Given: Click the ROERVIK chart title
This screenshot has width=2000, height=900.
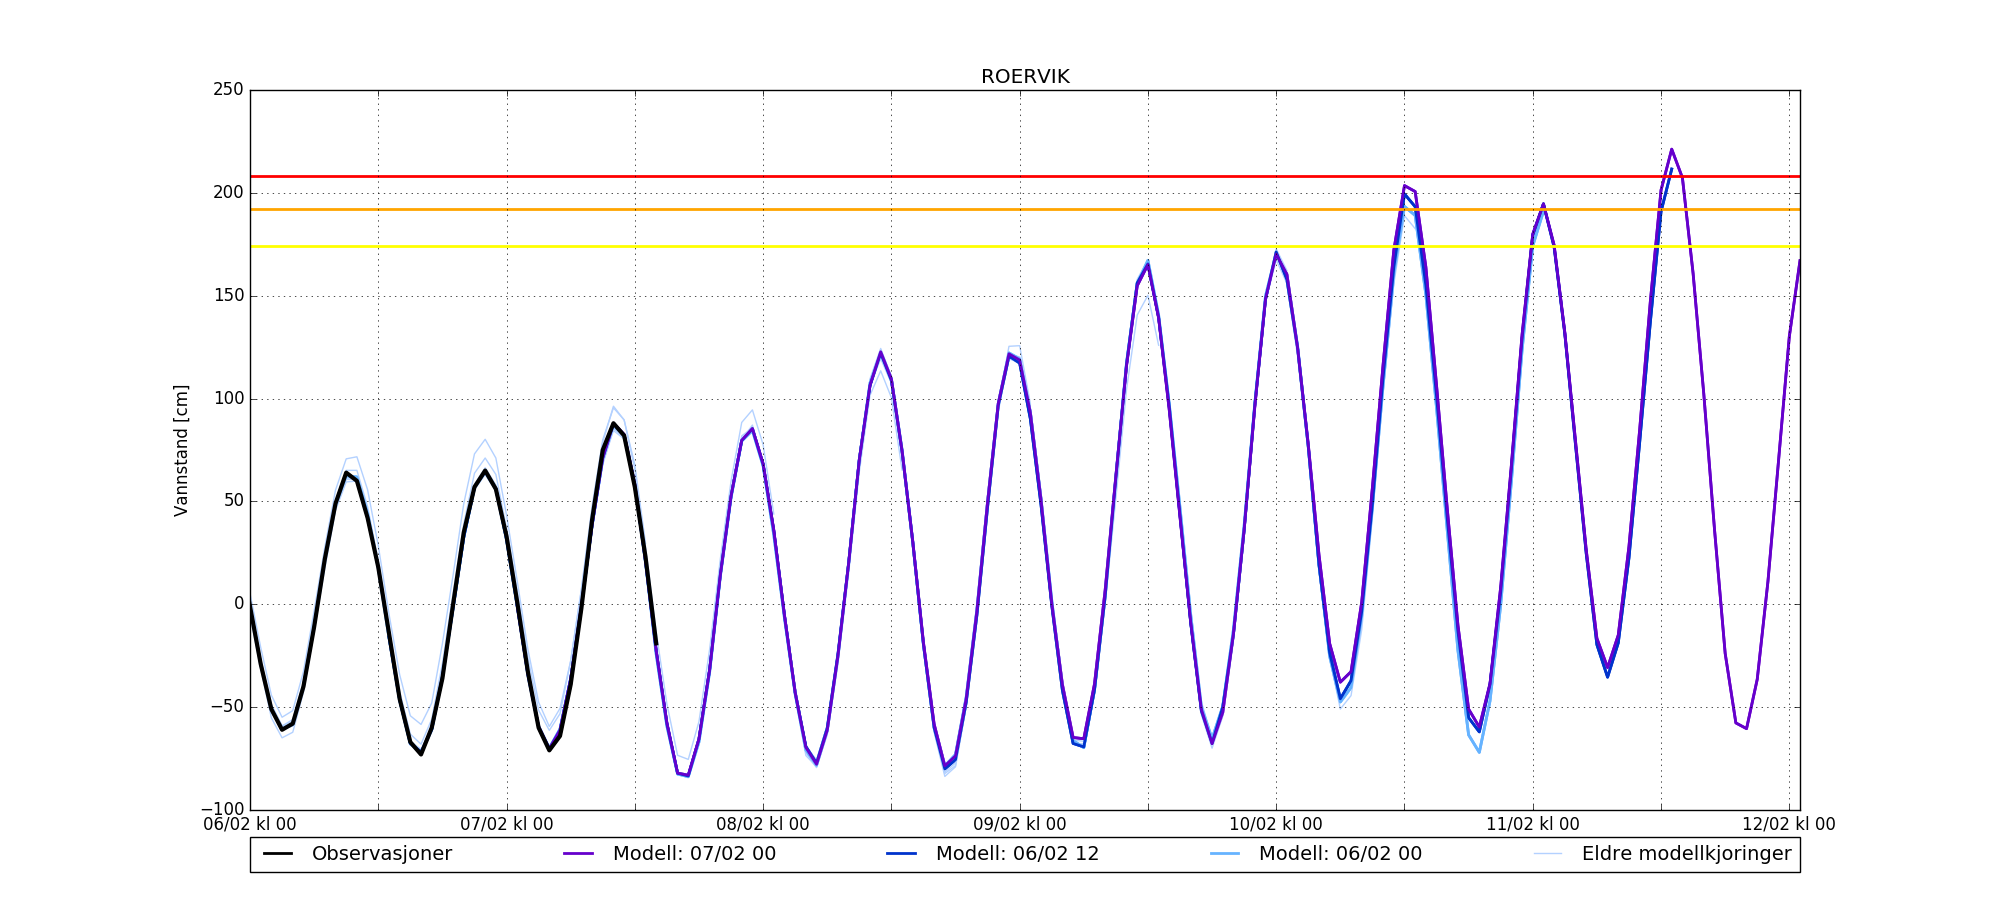Looking at the screenshot, I should (1025, 77).
